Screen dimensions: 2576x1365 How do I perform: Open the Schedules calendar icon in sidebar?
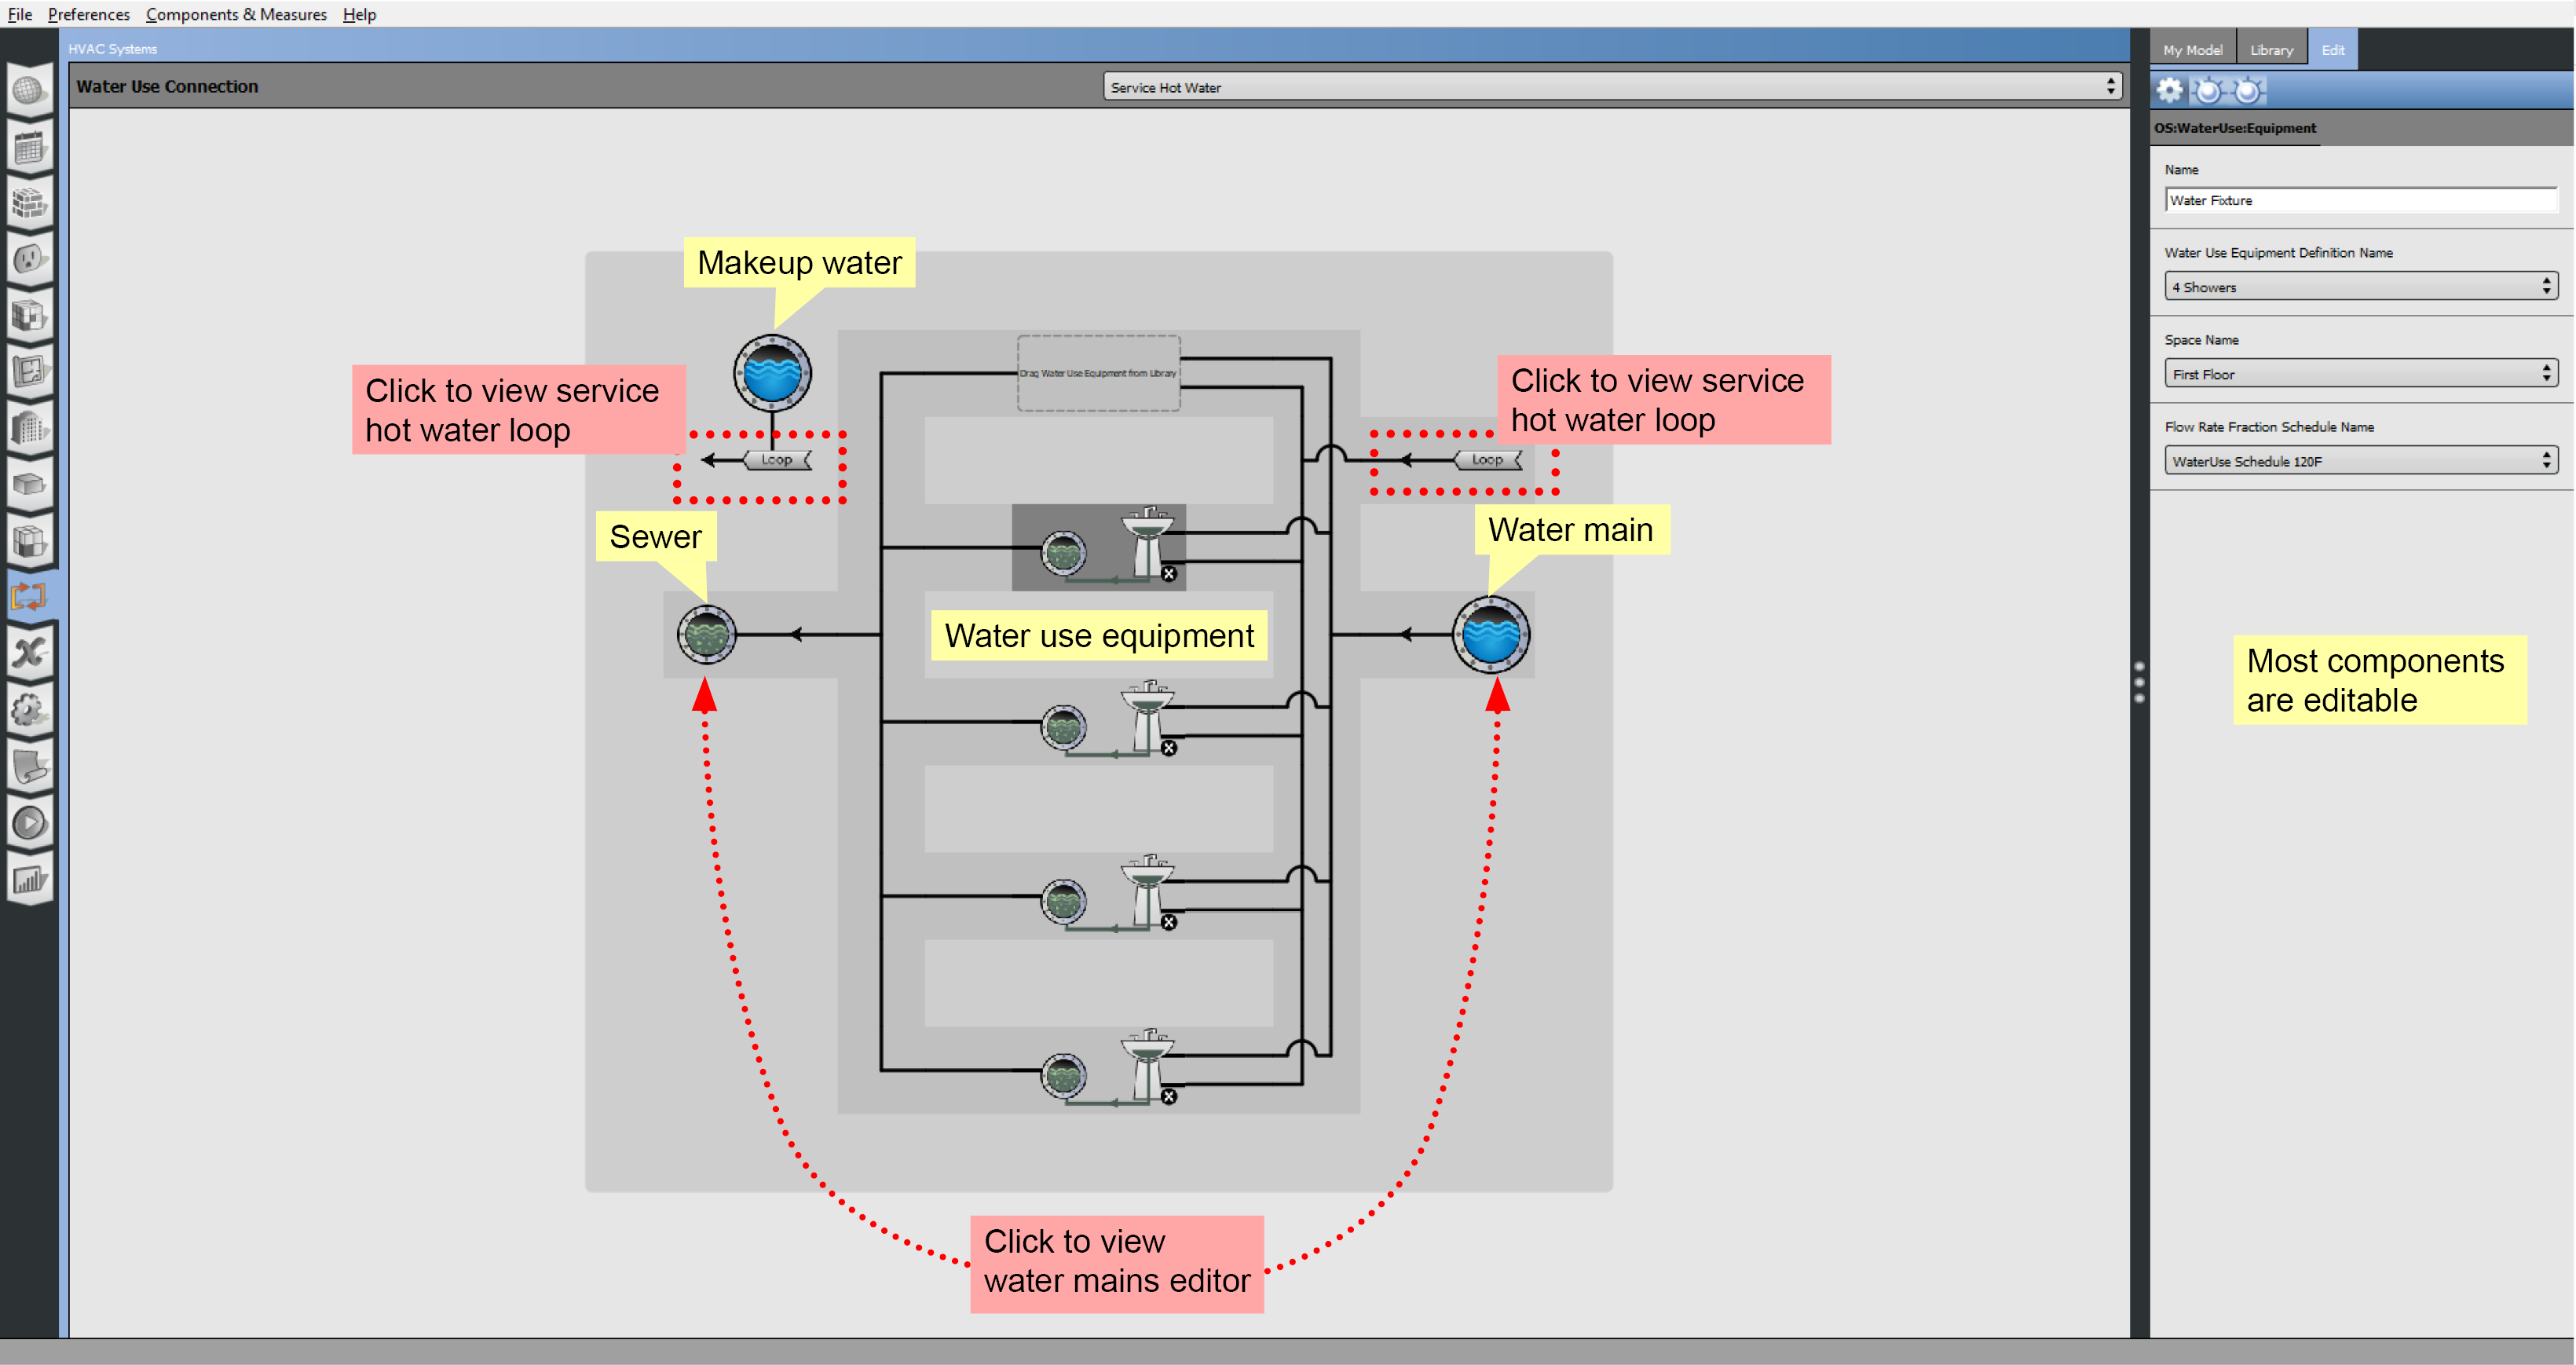click(29, 148)
